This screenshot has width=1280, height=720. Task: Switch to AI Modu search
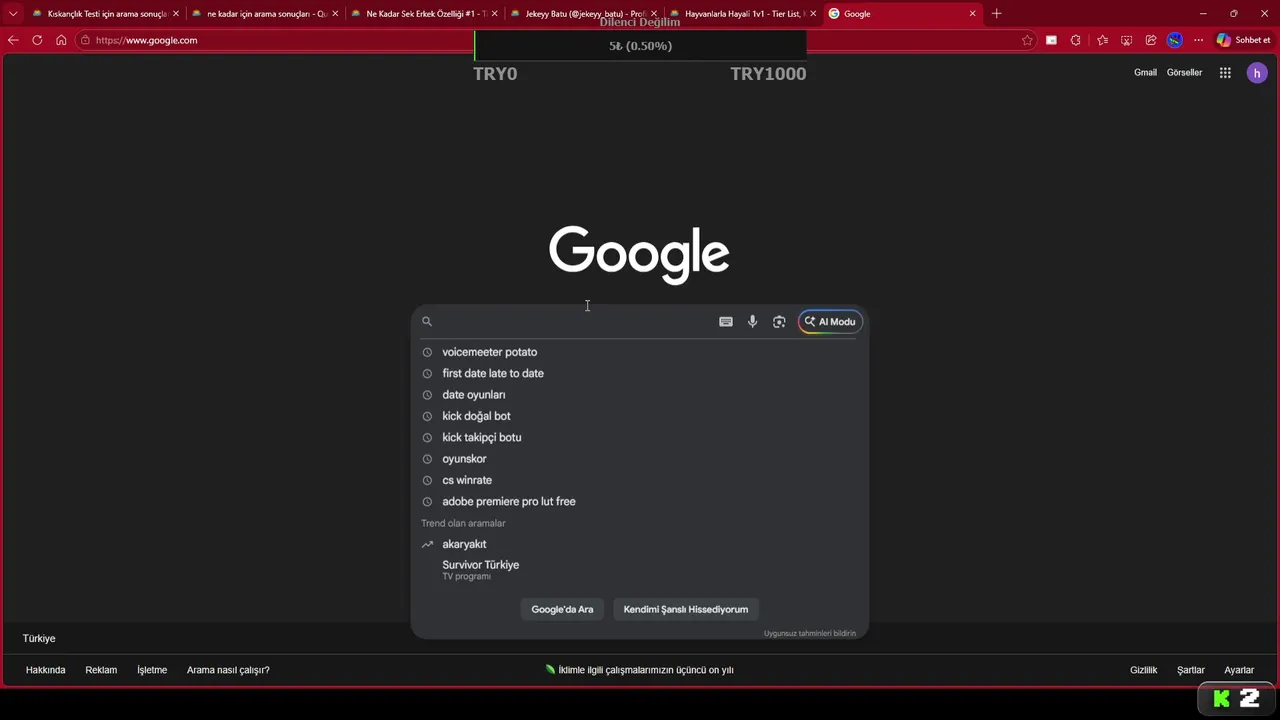coord(830,322)
